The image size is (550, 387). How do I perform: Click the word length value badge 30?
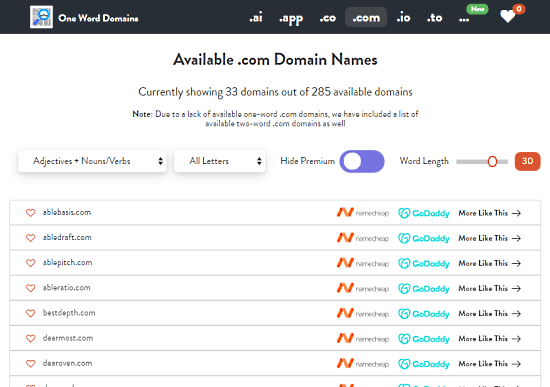pos(527,161)
